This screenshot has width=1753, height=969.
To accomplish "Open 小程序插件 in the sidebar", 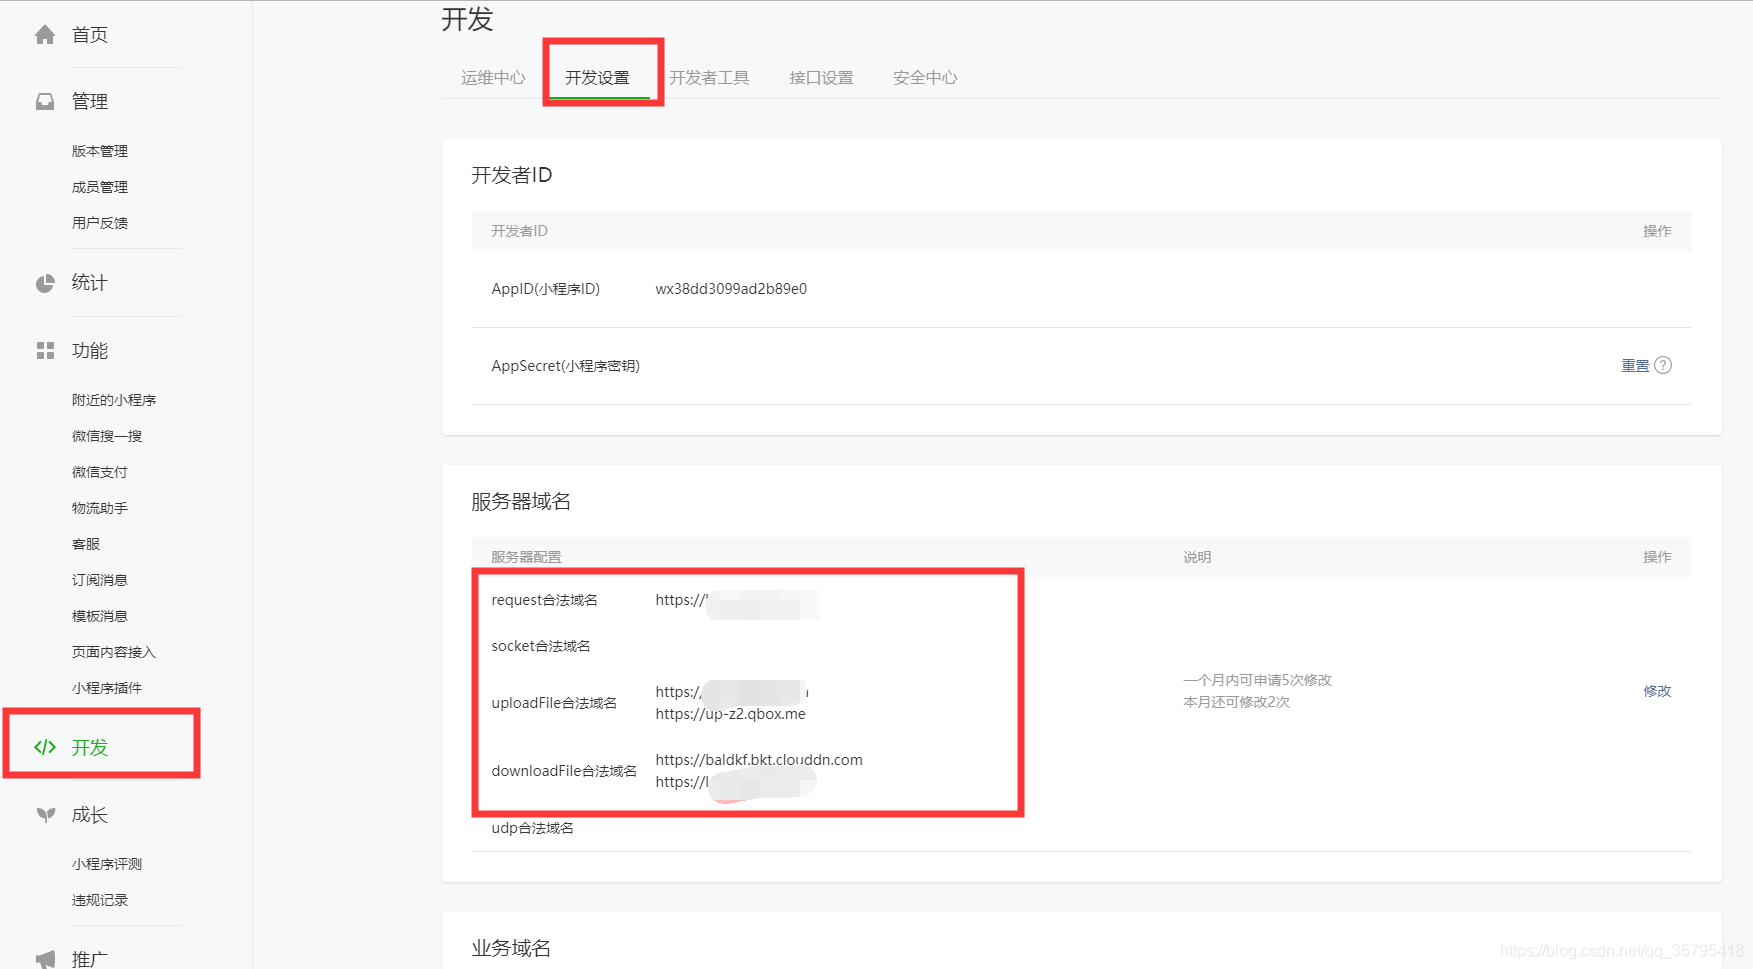I will point(107,688).
